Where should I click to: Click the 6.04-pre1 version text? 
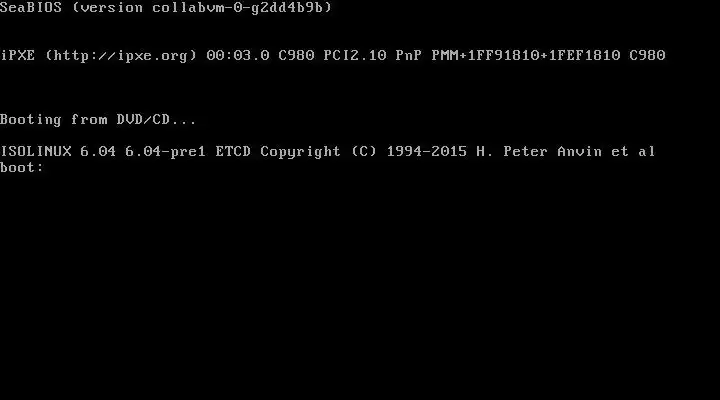tap(165, 151)
